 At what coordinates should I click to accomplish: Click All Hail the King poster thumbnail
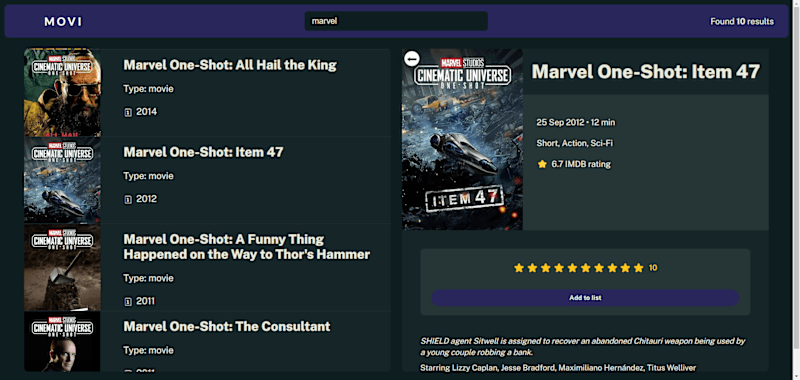pyautogui.click(x=62, y=92)
